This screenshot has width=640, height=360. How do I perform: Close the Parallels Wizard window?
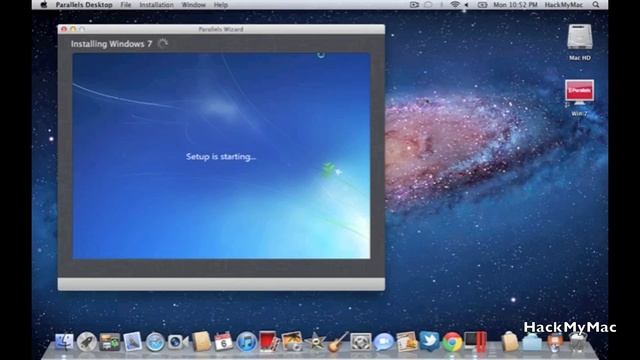[x=64, y=29]
